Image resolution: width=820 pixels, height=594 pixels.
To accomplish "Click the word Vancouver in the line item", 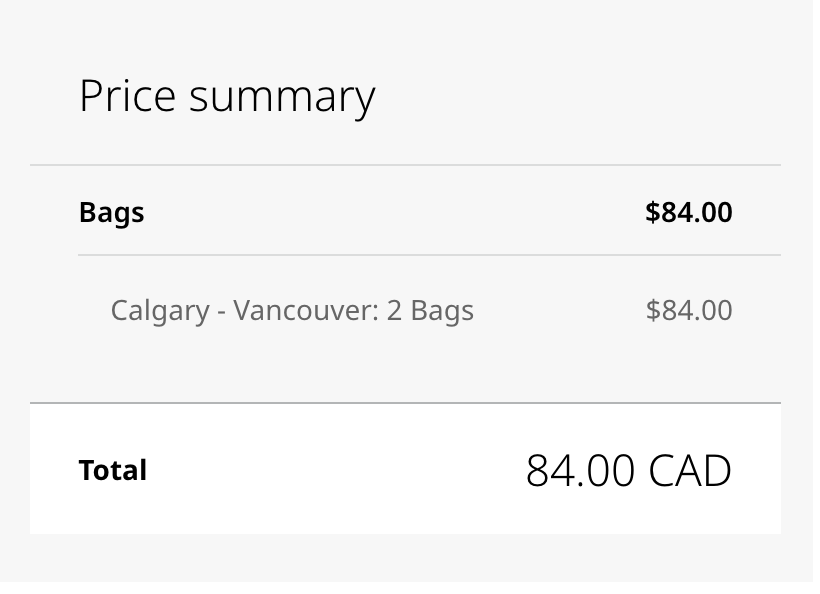I will coord(305,310).
